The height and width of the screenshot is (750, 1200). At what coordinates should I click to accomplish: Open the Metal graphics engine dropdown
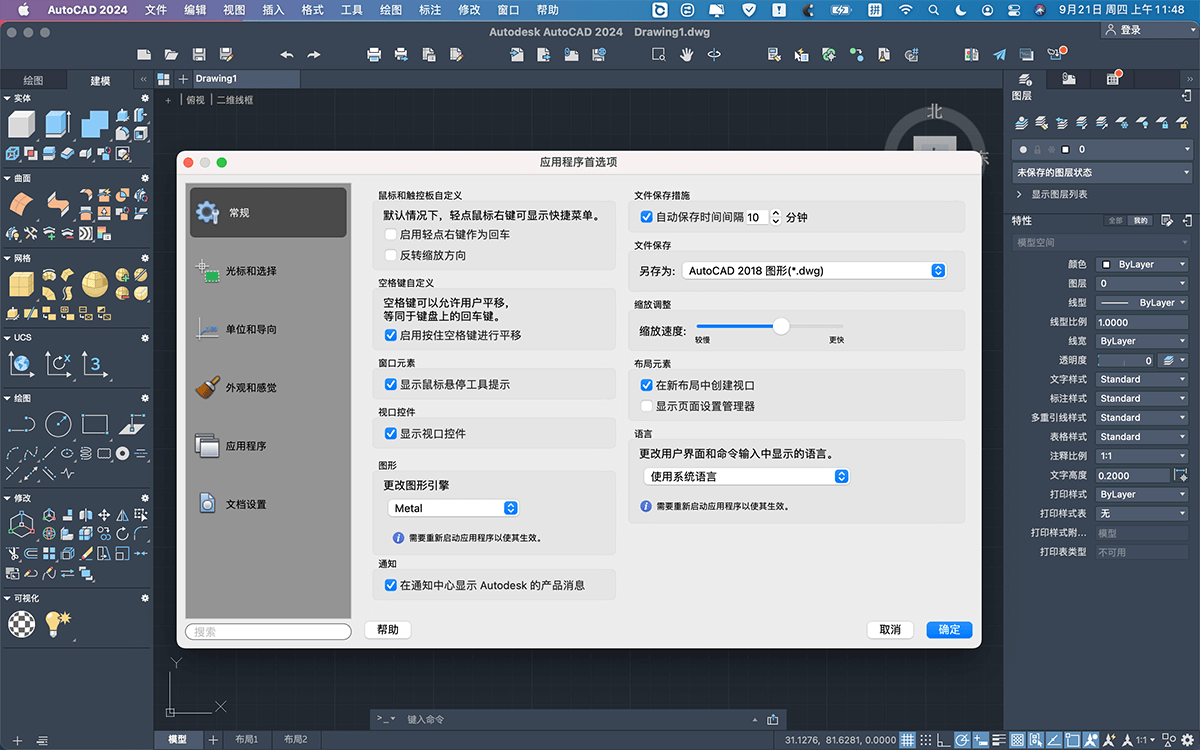(453, 508)
